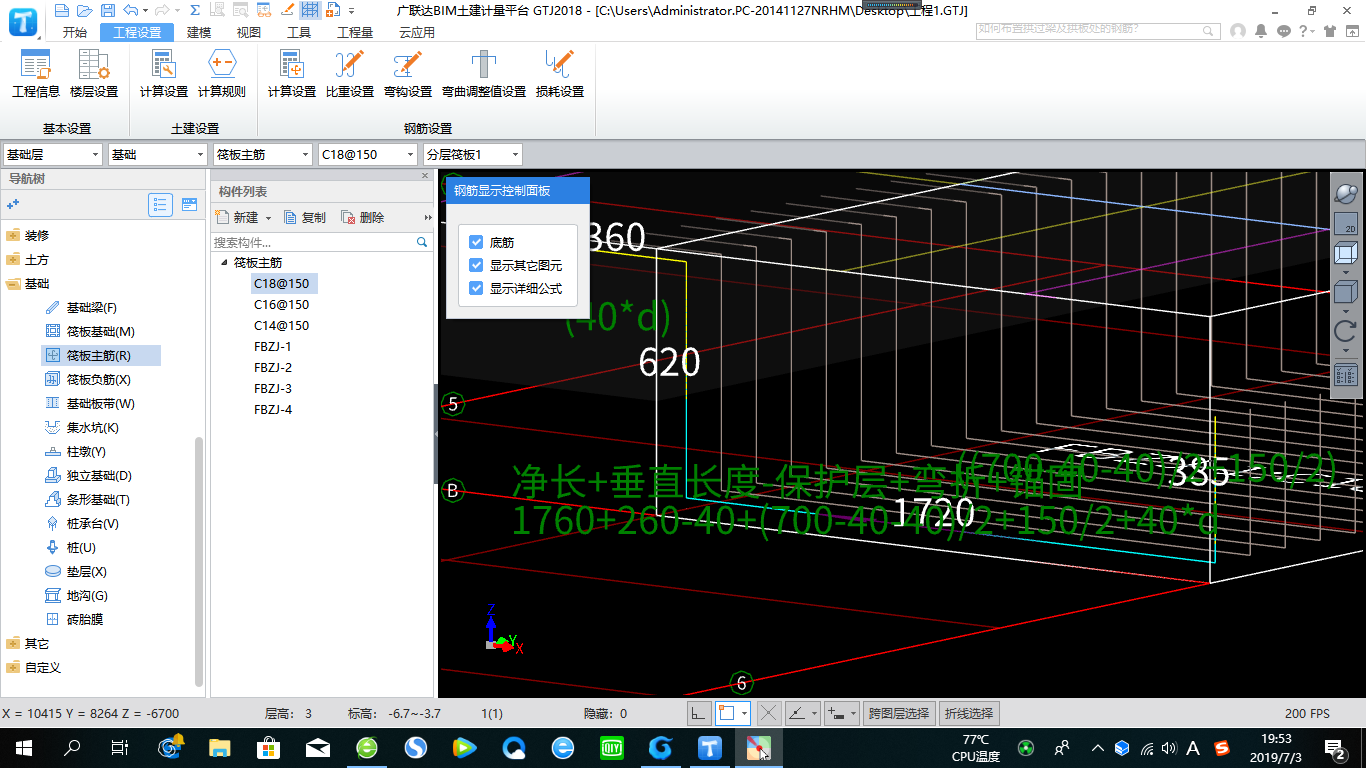Select FBZJ-4 in the component list
Screen dimensions: 1366x768
click(x=273, y=409)
